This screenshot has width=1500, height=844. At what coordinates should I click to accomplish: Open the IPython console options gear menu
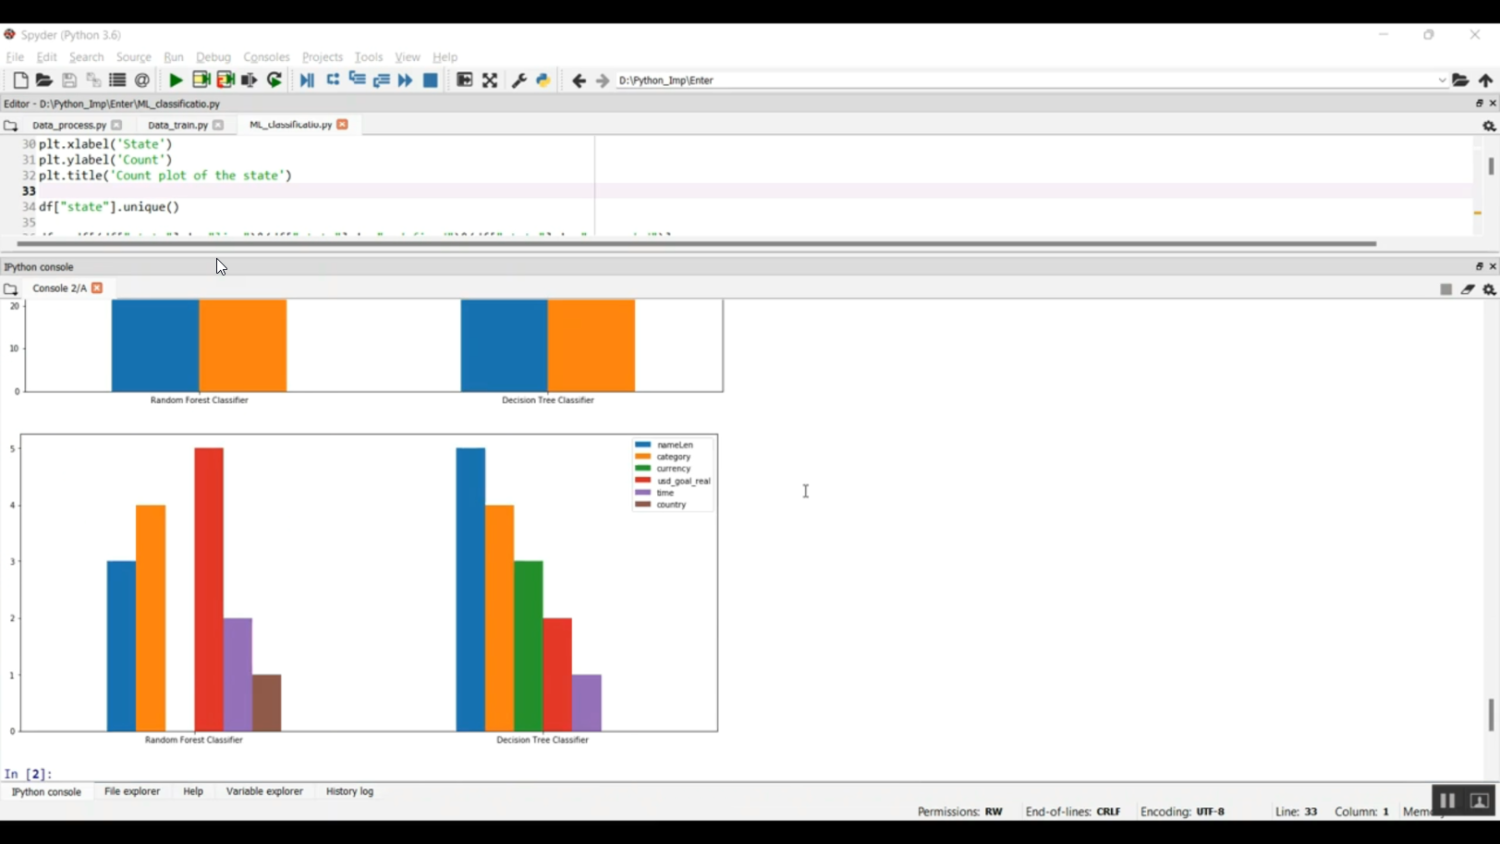[1489, 289]
